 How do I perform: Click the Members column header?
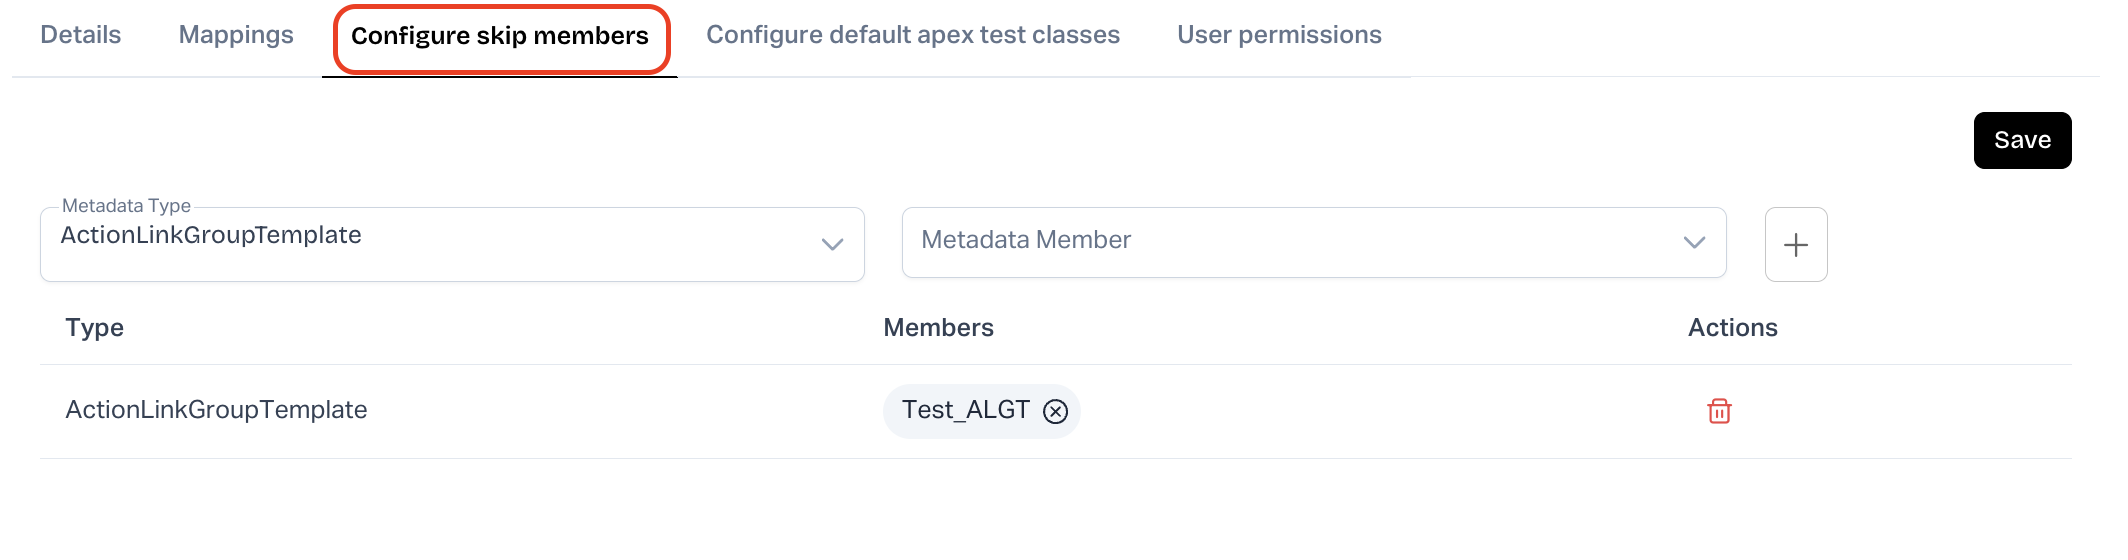938,328
